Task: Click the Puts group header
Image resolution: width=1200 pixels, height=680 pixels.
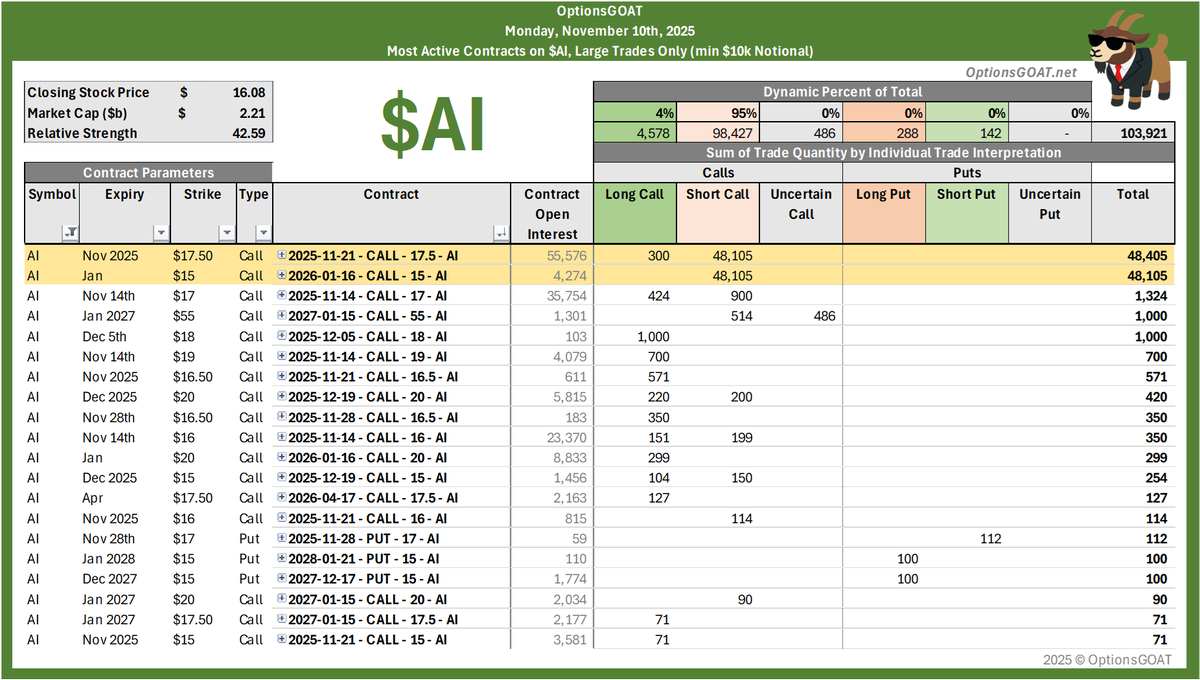Action: tap(966, 173)
